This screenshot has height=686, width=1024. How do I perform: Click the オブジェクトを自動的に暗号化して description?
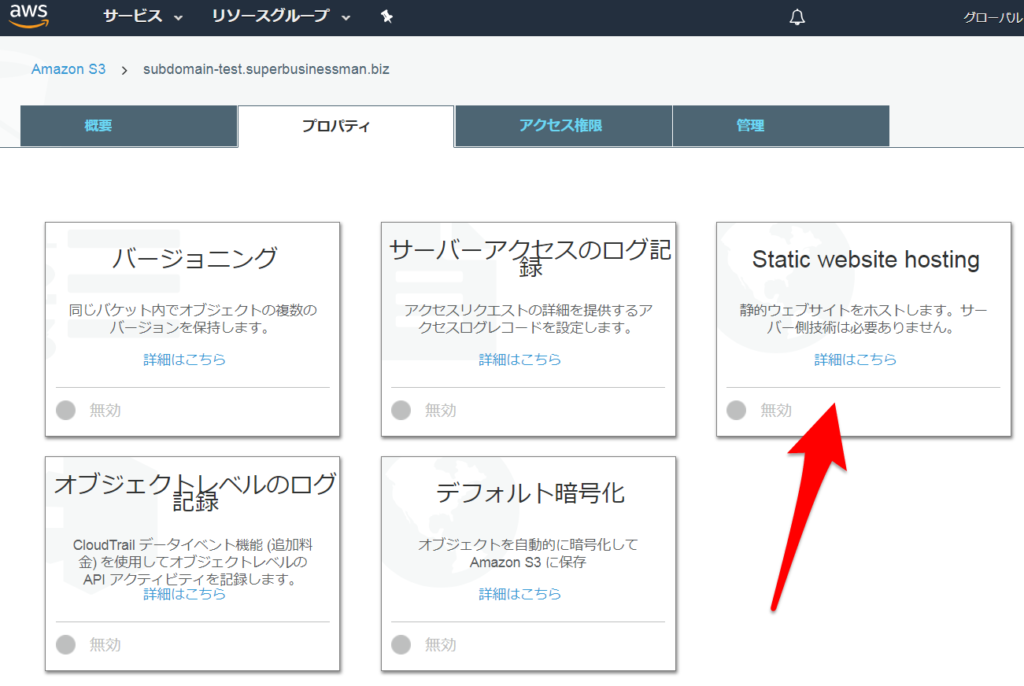coord(528,553)
